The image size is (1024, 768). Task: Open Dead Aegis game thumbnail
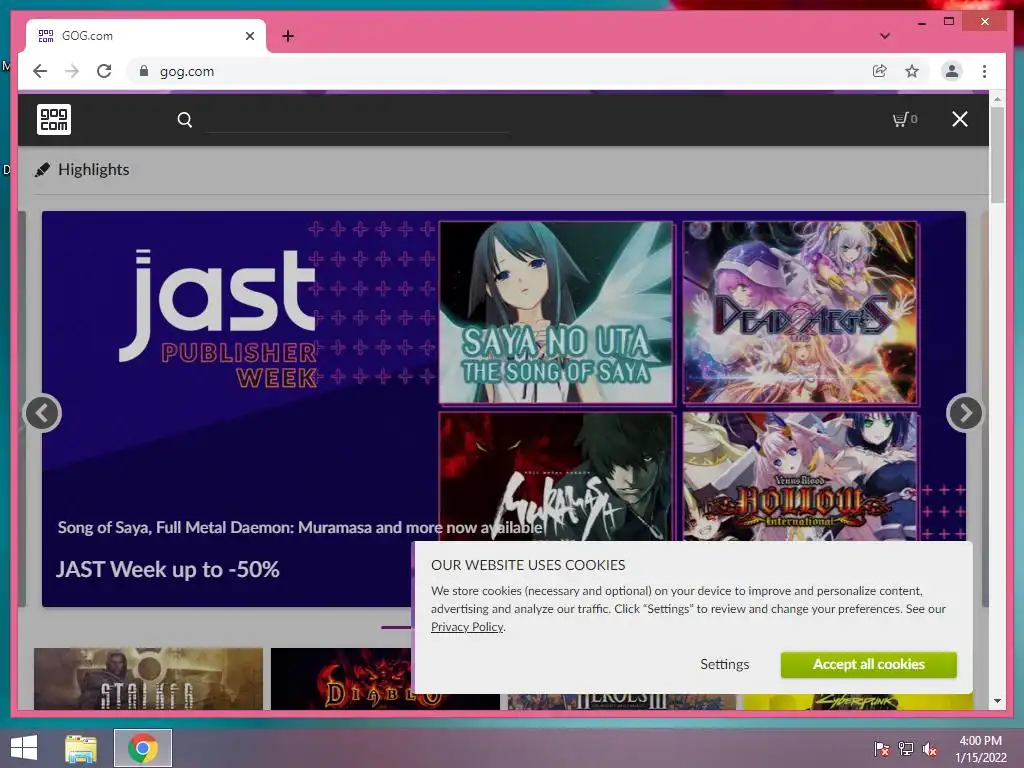[800, 312]
